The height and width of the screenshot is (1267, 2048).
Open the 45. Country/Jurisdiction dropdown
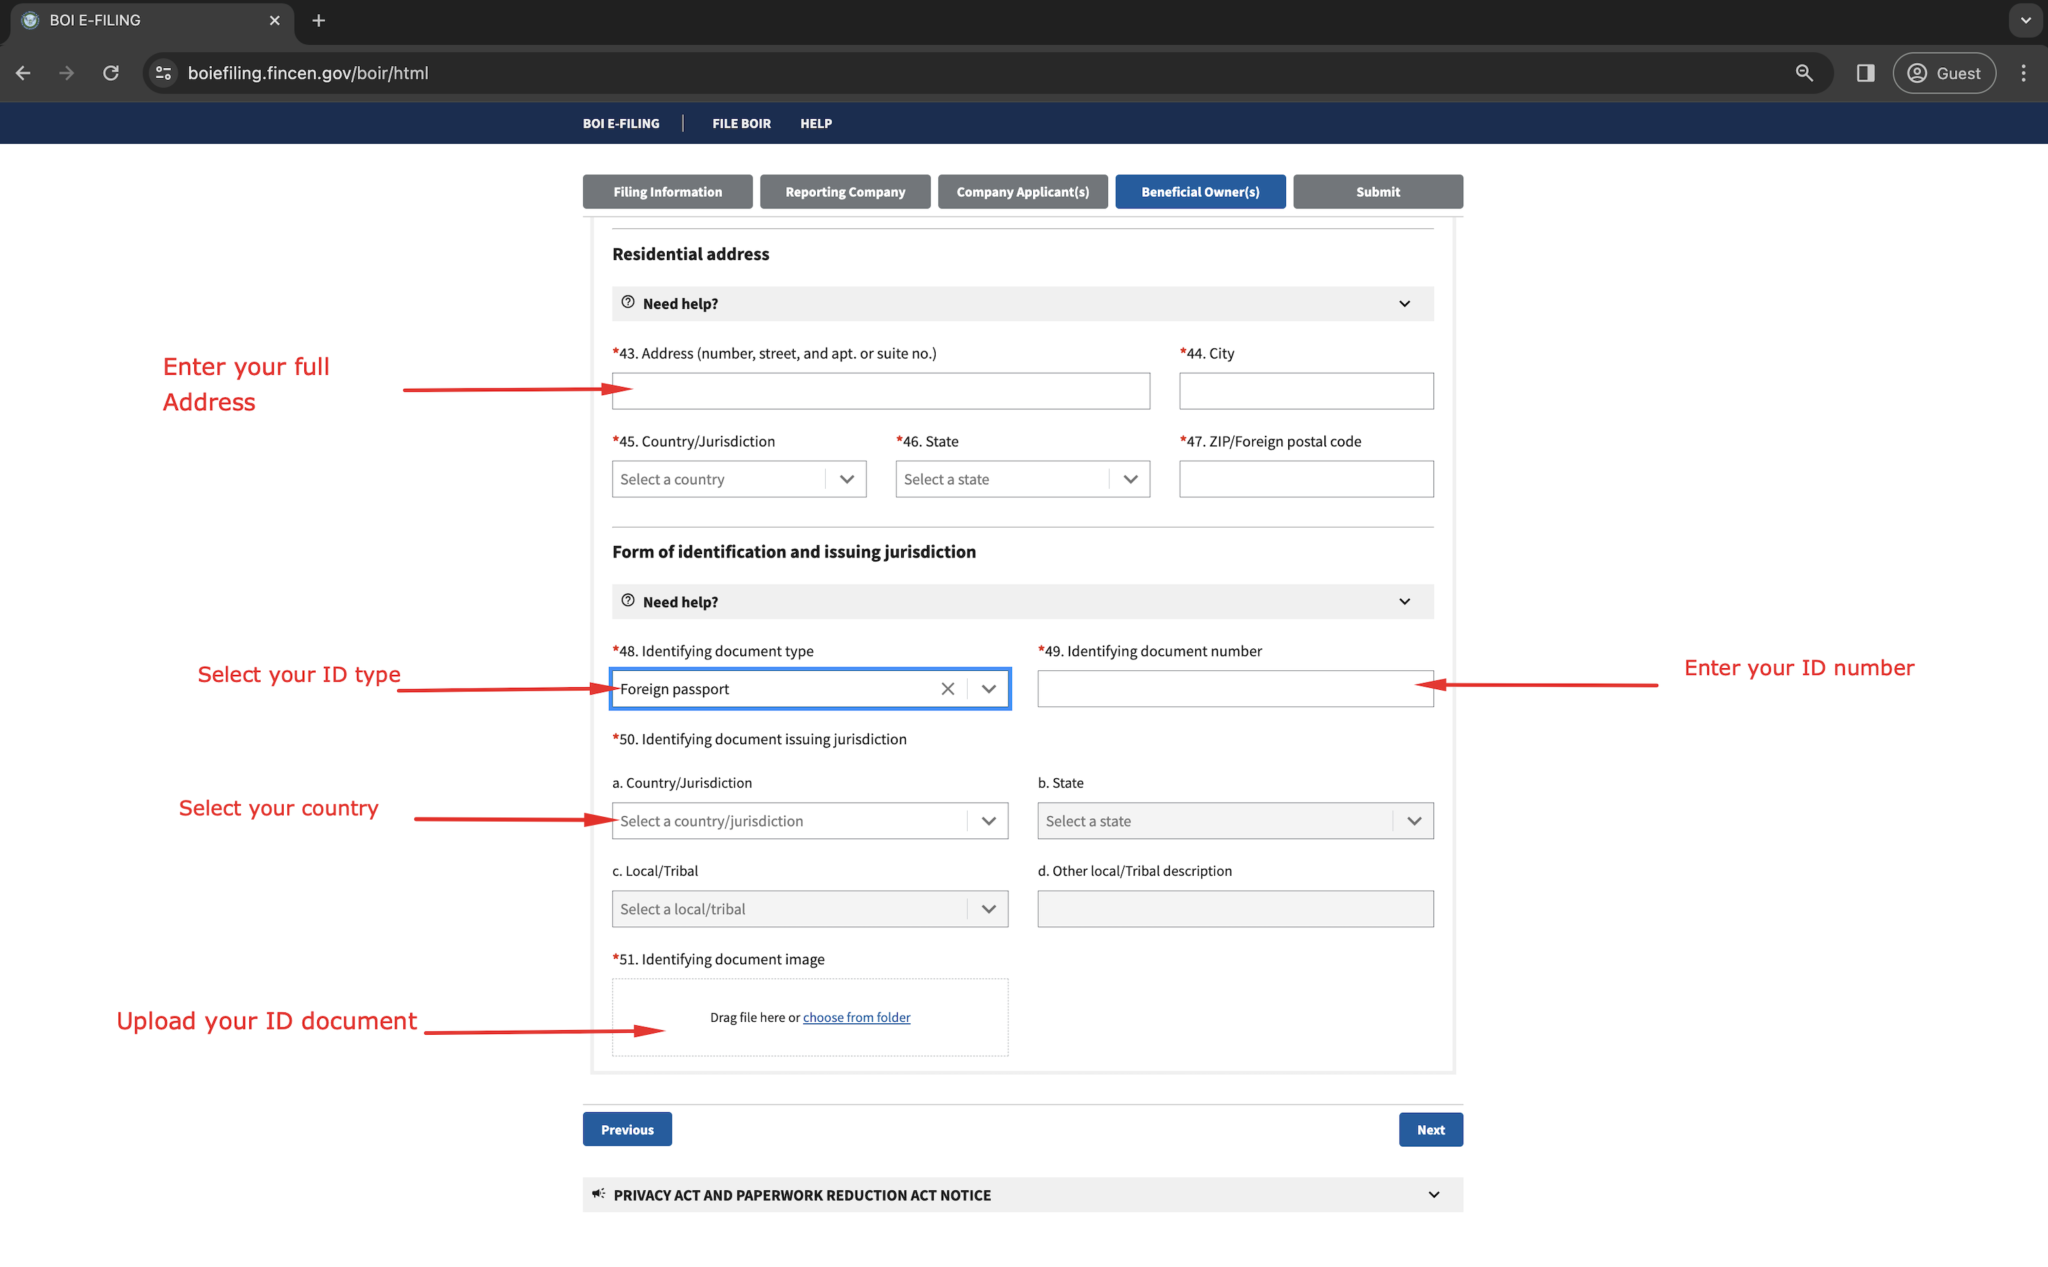click(x=738, y=479)
